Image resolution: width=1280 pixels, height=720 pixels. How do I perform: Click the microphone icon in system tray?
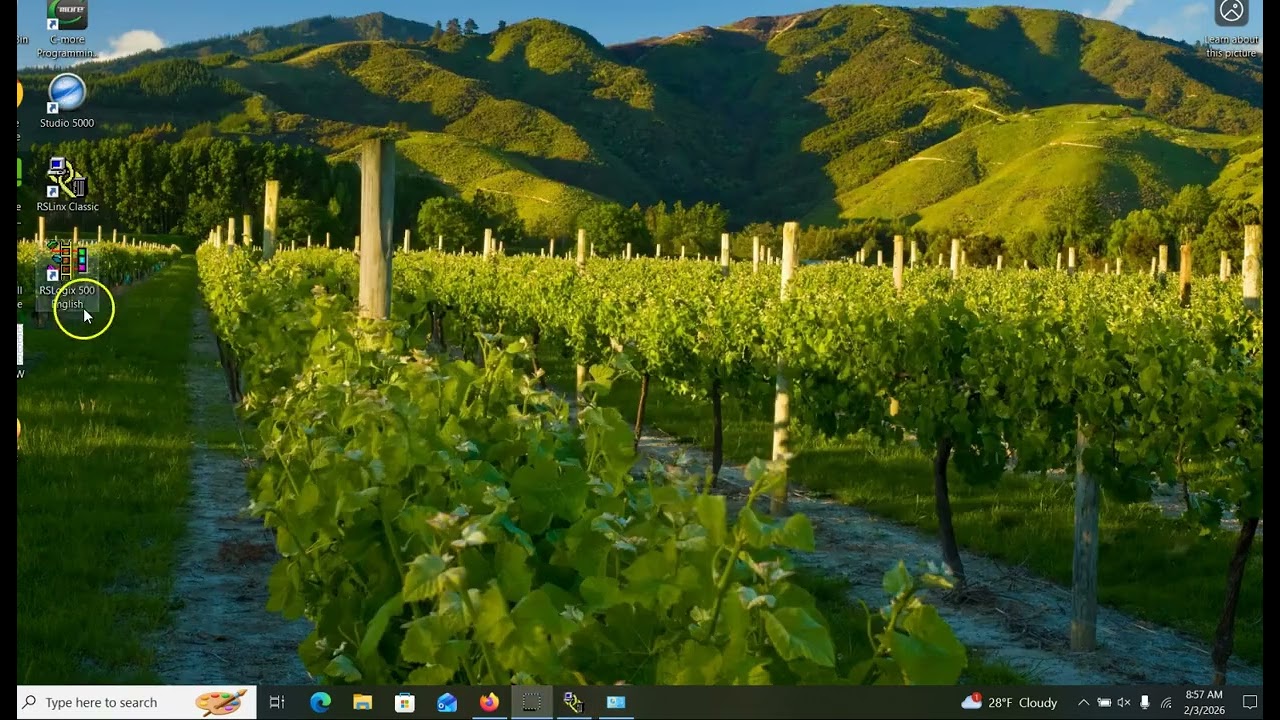pos(1145,703)
